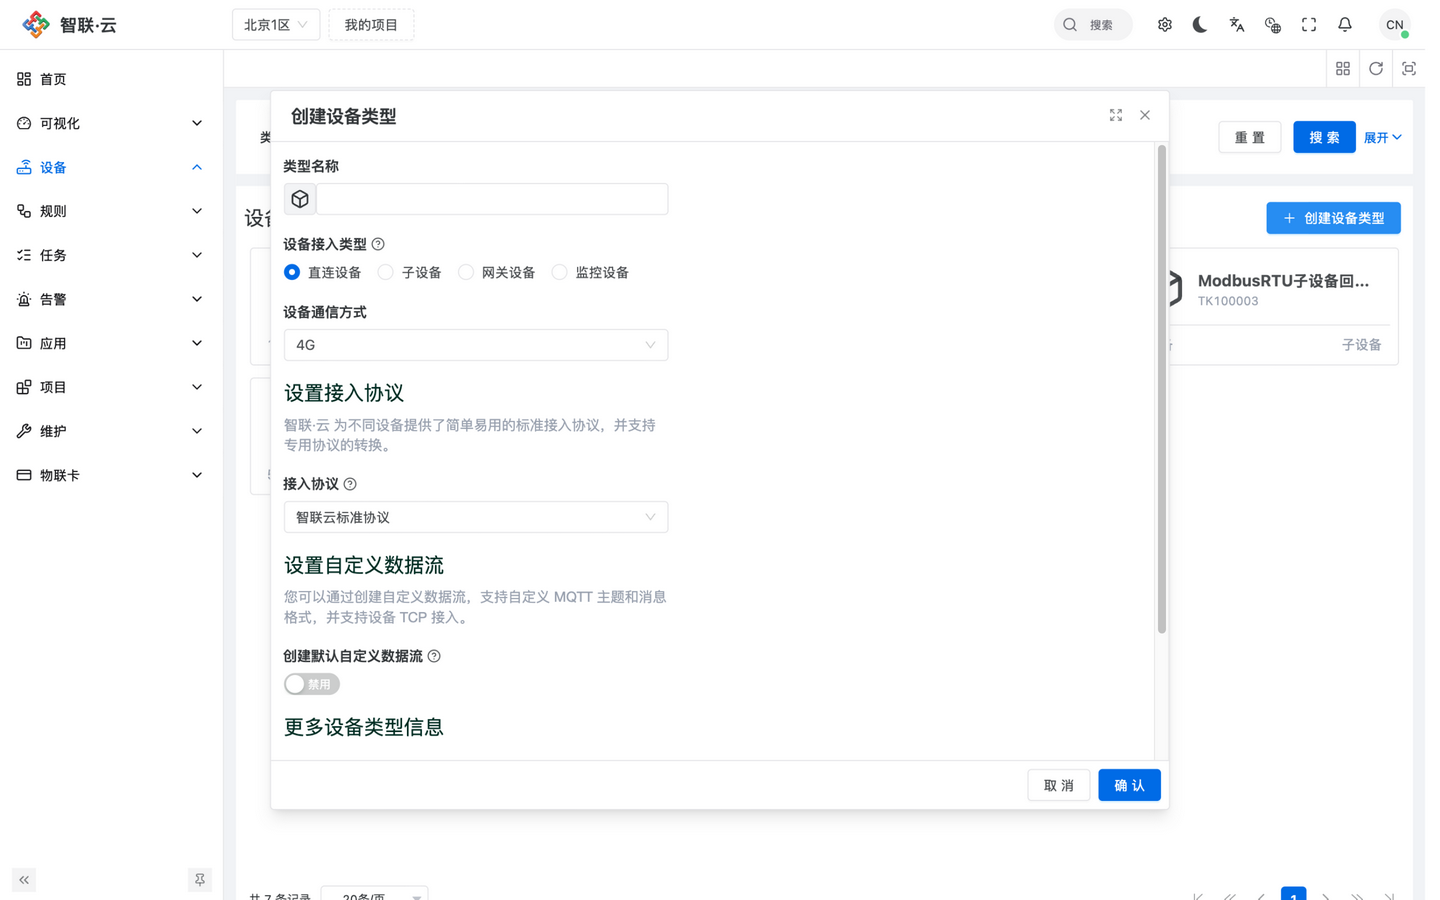Viewport: 1440px width, 900px height.
Task: Enable 创建默认自定义数据流 switch
Action: pos(312,684)
